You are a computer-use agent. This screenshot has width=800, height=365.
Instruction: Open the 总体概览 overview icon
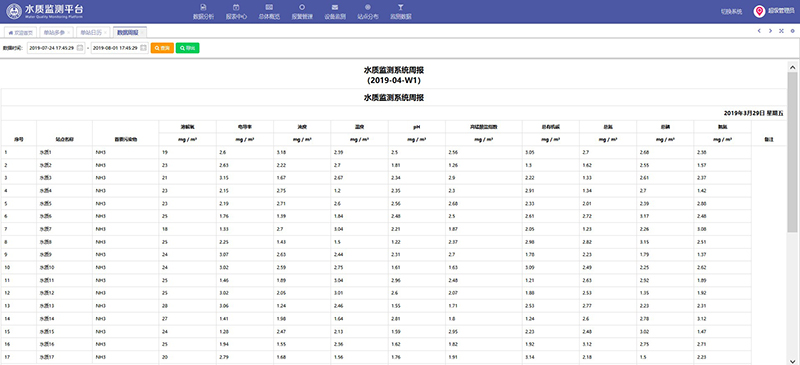[x=269, y=7]
